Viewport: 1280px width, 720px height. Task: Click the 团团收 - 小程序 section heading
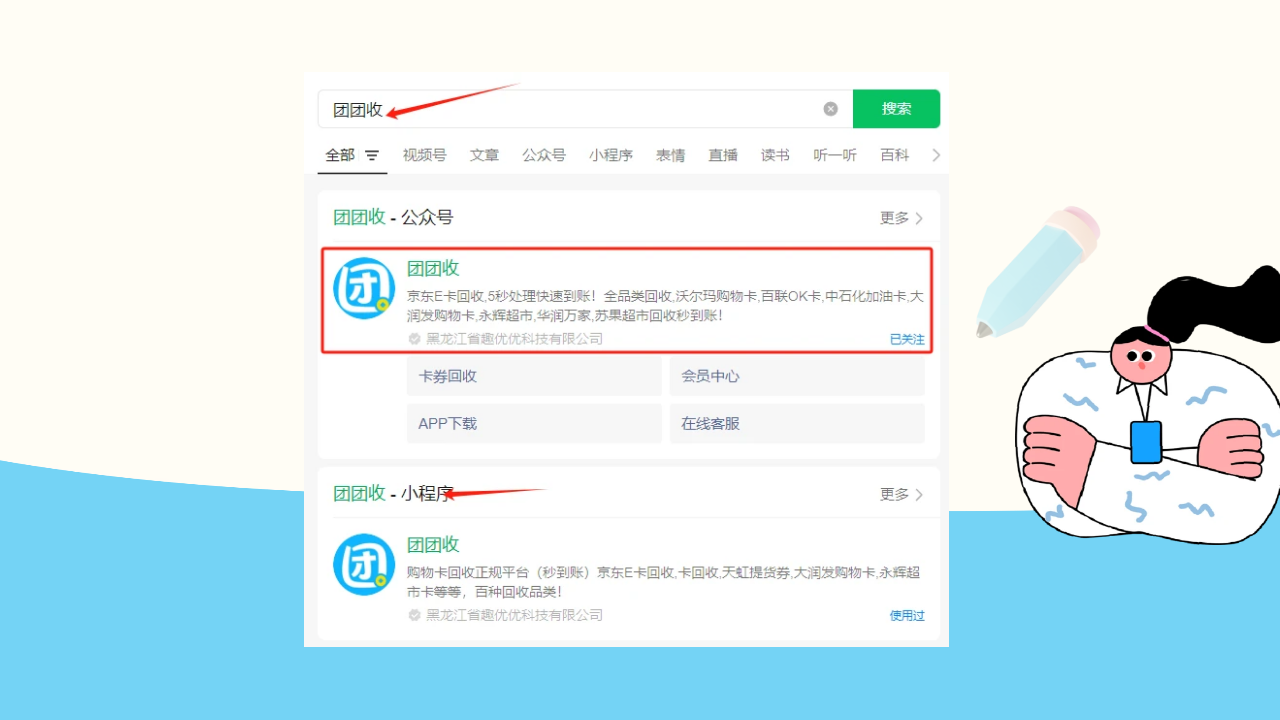coord(393,493)
